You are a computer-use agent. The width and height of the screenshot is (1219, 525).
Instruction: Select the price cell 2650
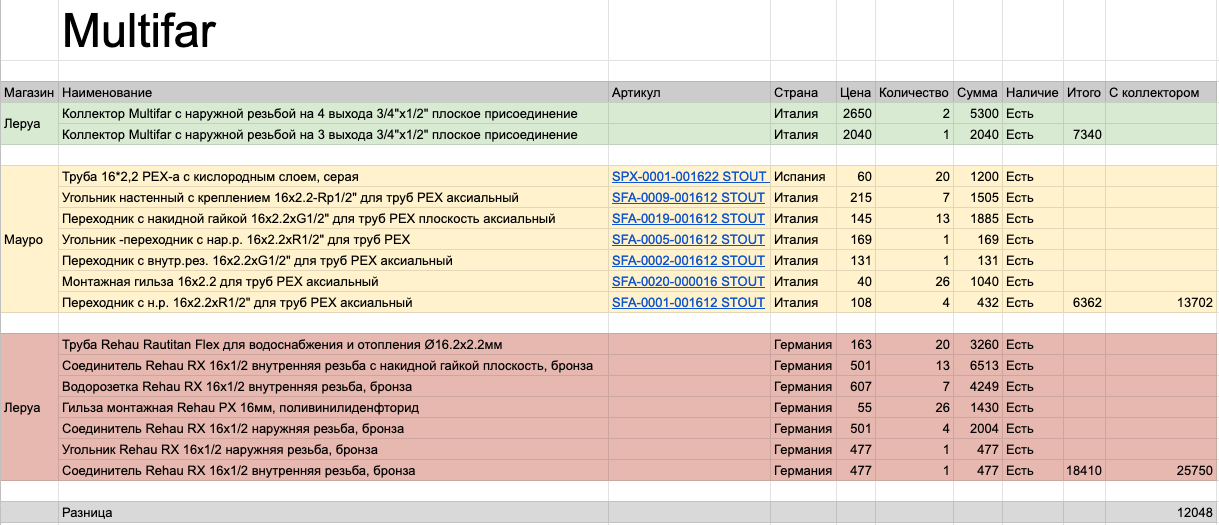[856, 114]
